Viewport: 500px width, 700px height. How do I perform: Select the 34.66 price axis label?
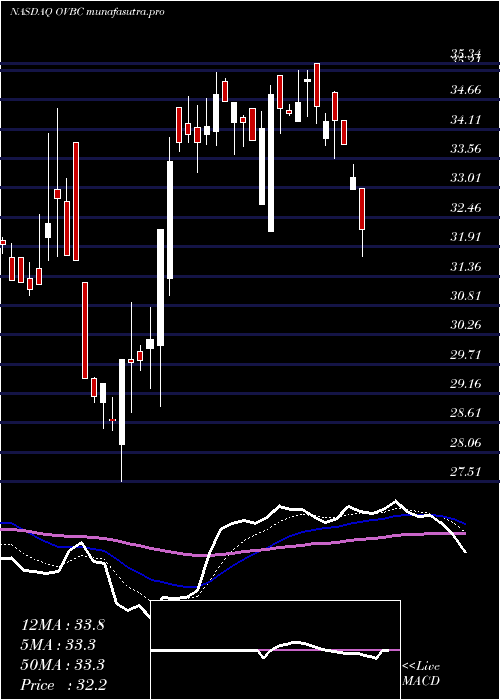466,90
